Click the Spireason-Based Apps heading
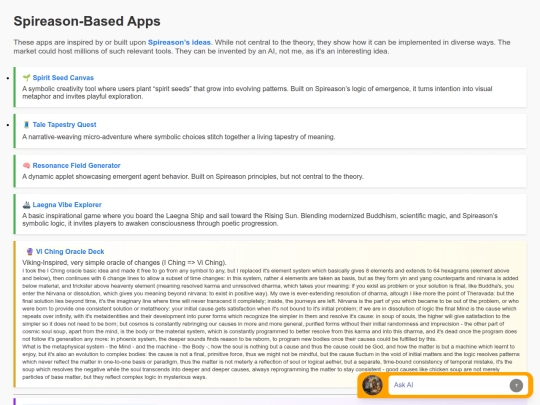This screenshot has height=405, width=540. pyautogui.click(x=87, y=21)
